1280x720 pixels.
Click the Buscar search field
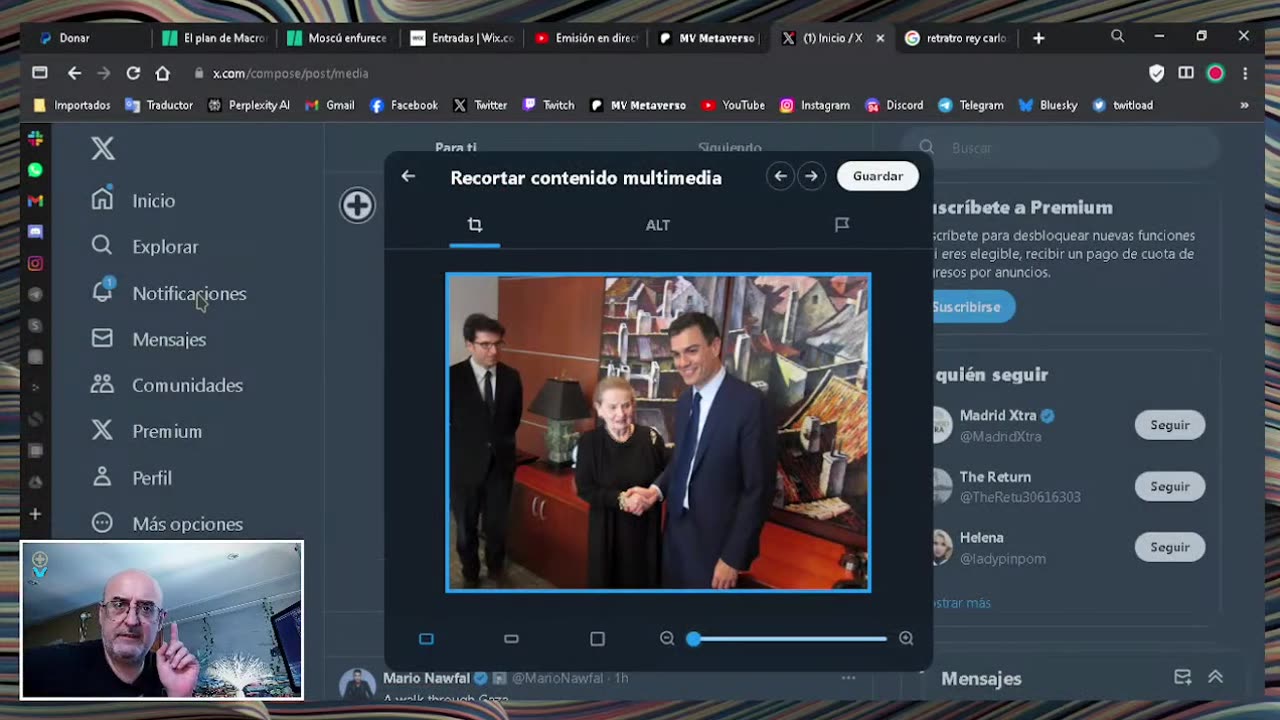click(1060, 148)
